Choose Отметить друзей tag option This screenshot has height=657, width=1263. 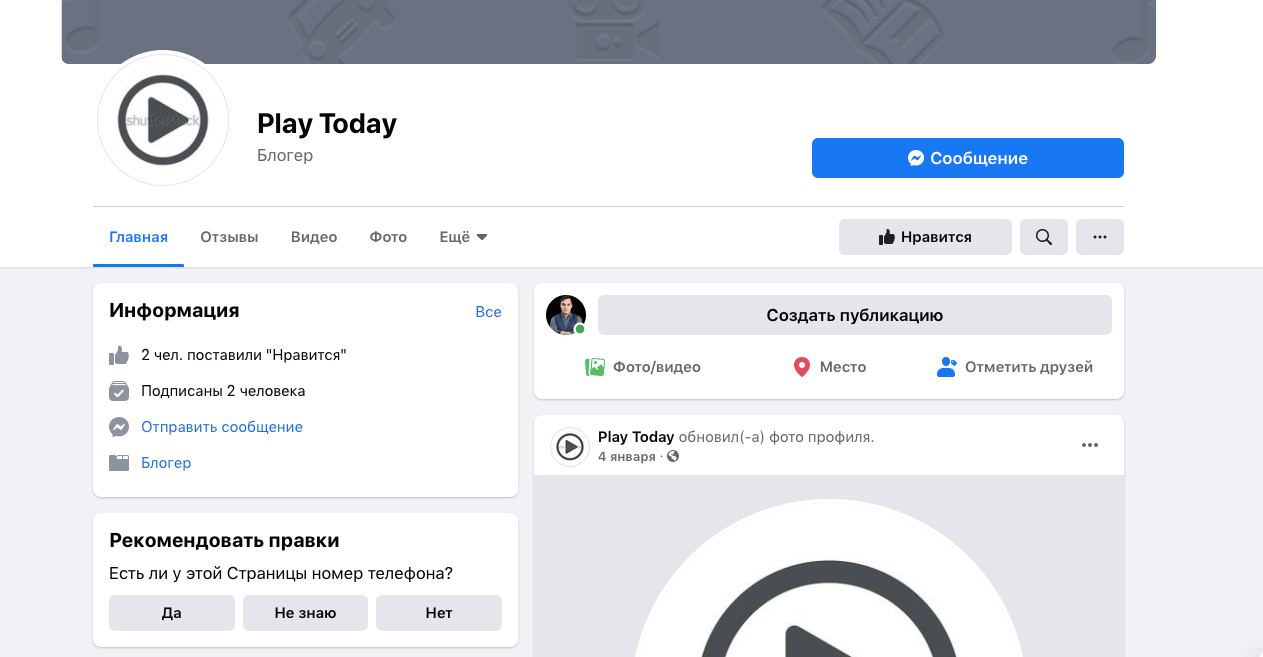pos(1015,367)
